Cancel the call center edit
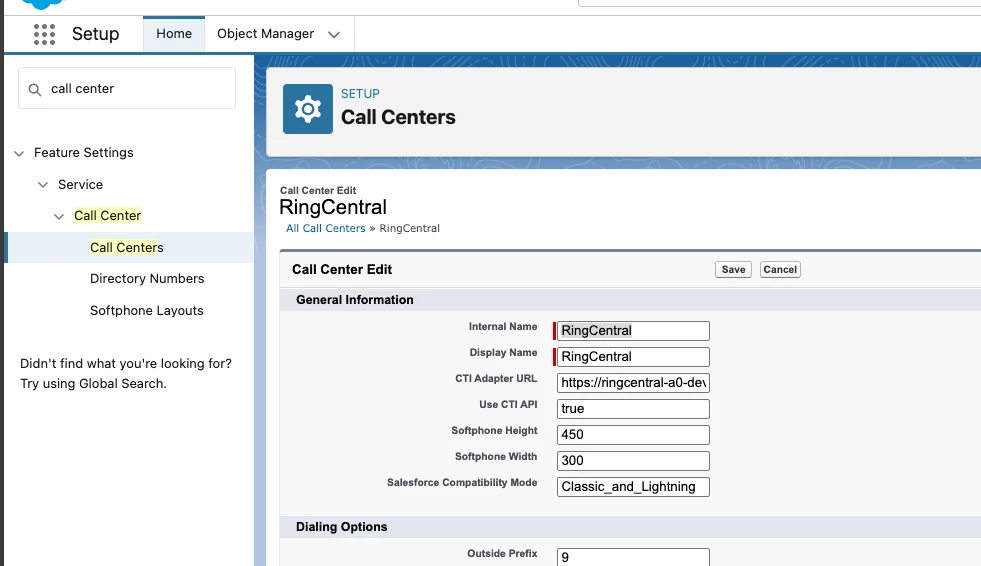The image size is (981, 566). (x=780, y=270)
